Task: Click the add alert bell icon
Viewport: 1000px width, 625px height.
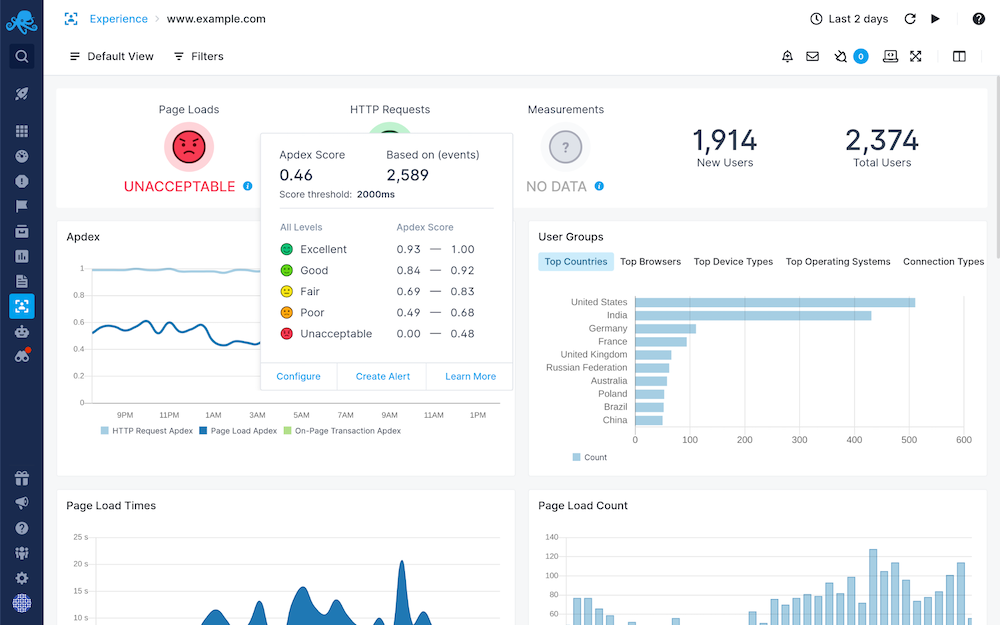Action: click(x=787, y=57)
